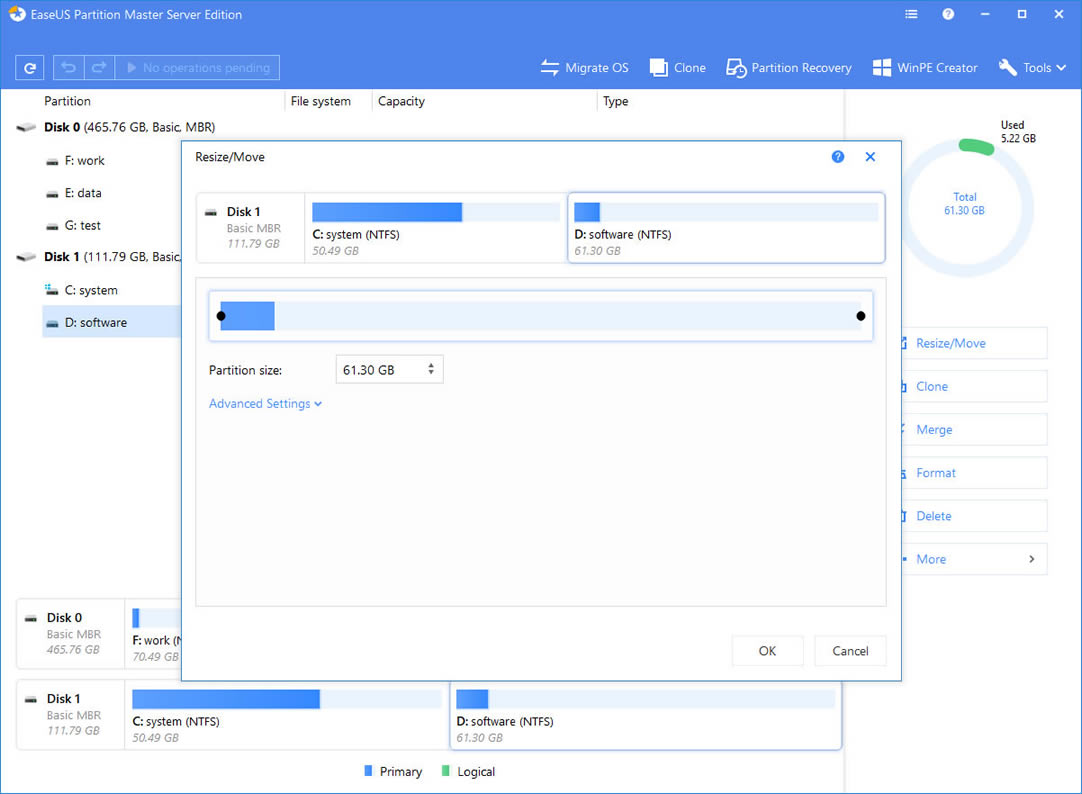Image resolution: width=1082 pixels, height=794 pixels.
Task: Launch the Clone tool in top toolbar
Action: (678, 68)
